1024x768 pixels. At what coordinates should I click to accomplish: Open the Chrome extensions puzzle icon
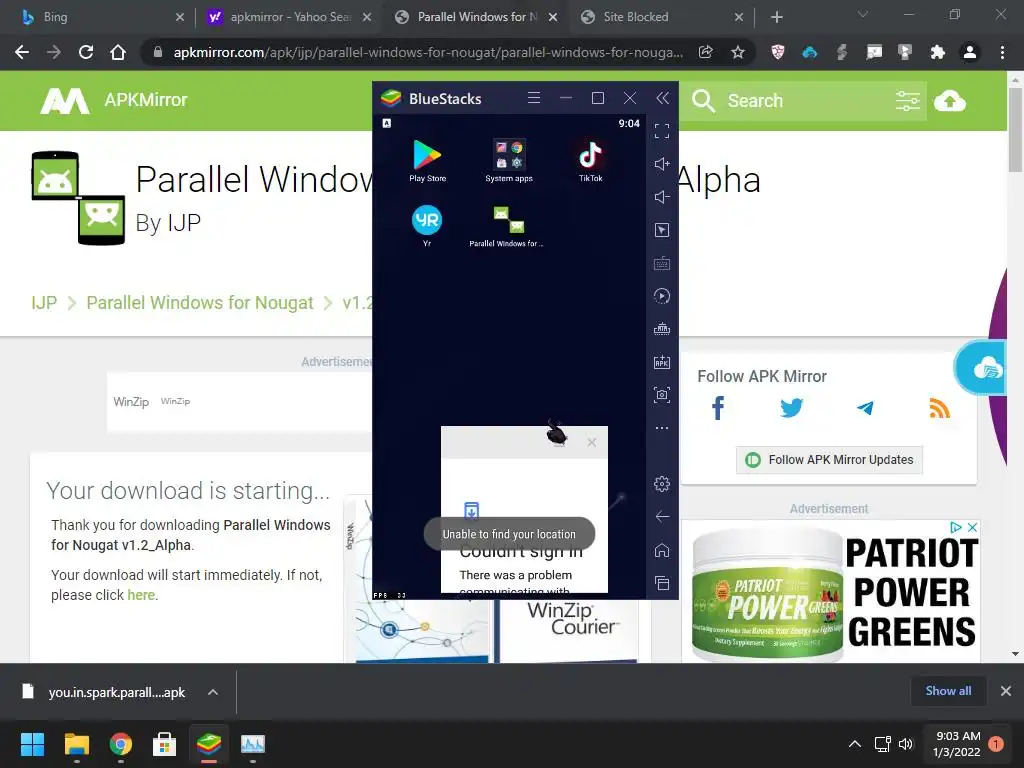[x=938, y=52]
